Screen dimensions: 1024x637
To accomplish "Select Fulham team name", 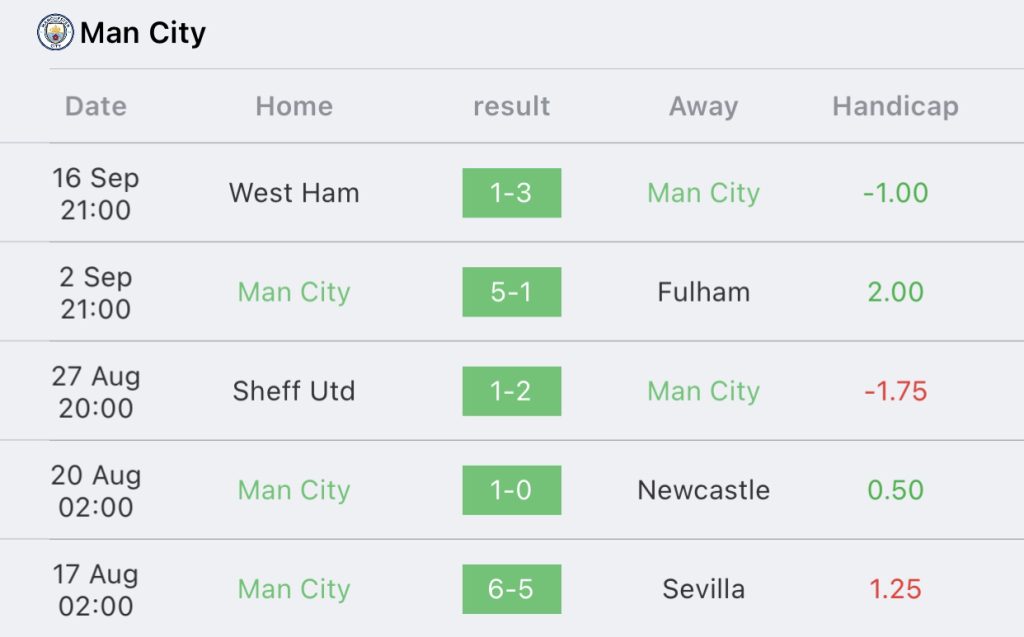I will [703, 292].
